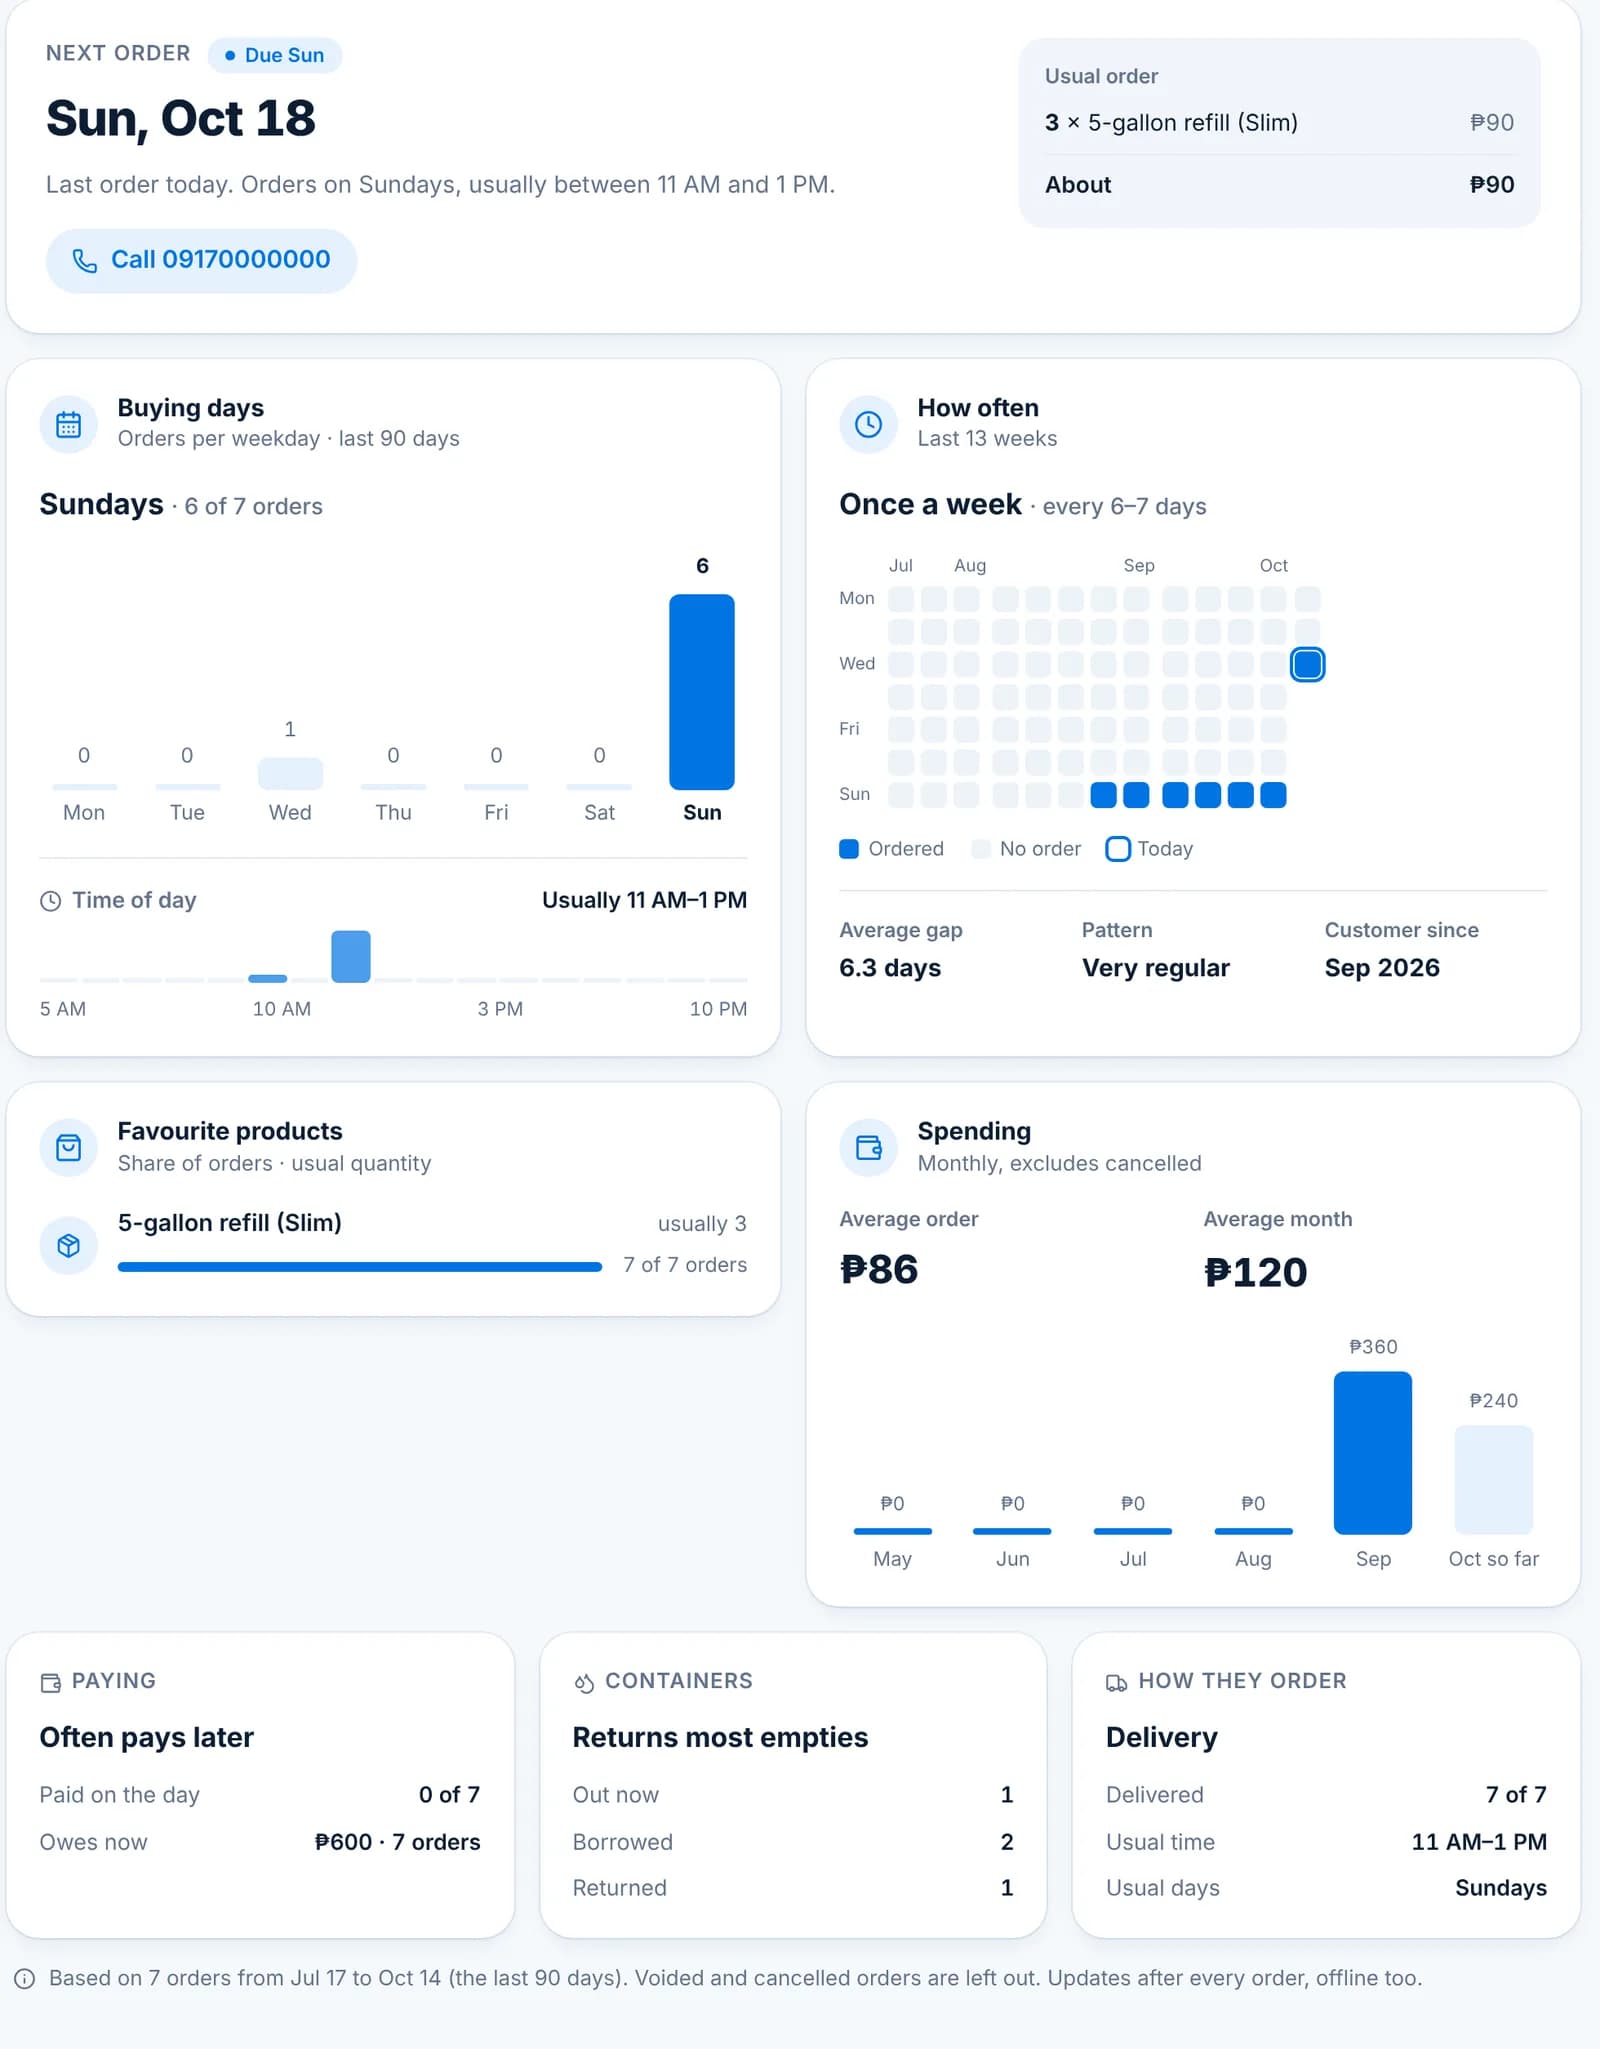1600x2049 pixels.
Task: Click the 'Usually 11 AM–1 PM' label
Action: click(644, 900)
